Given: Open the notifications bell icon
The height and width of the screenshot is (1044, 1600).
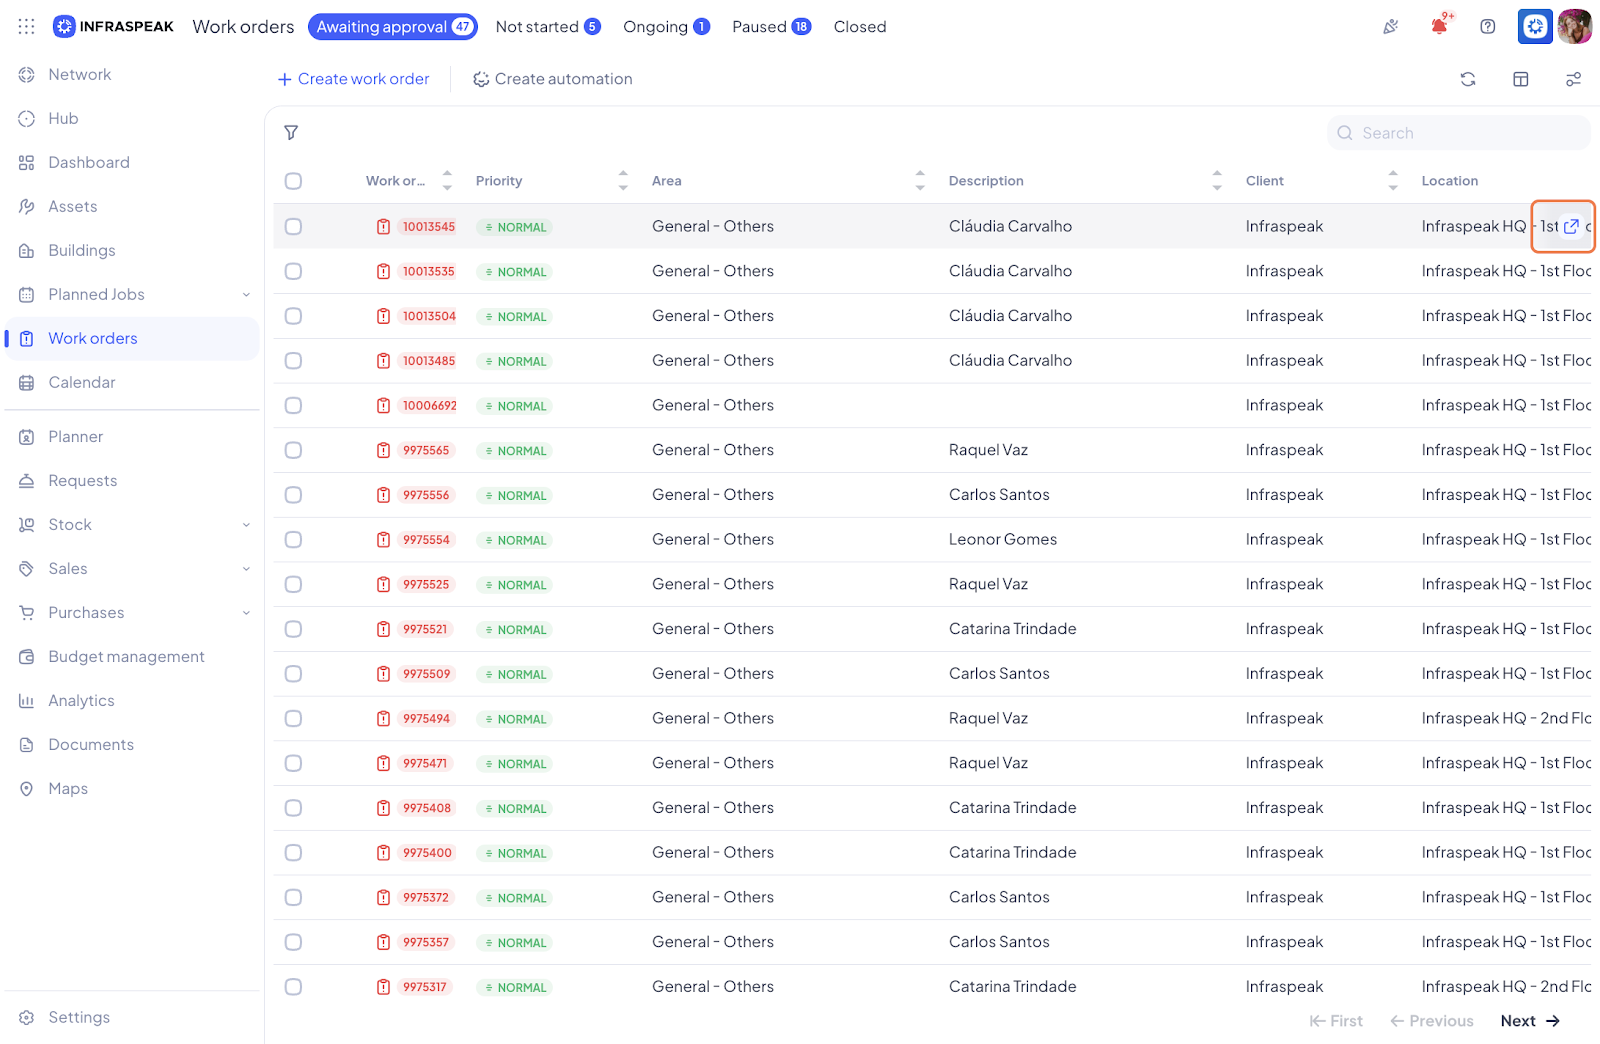Looking at the screenshot, I should pos(1439,26).
